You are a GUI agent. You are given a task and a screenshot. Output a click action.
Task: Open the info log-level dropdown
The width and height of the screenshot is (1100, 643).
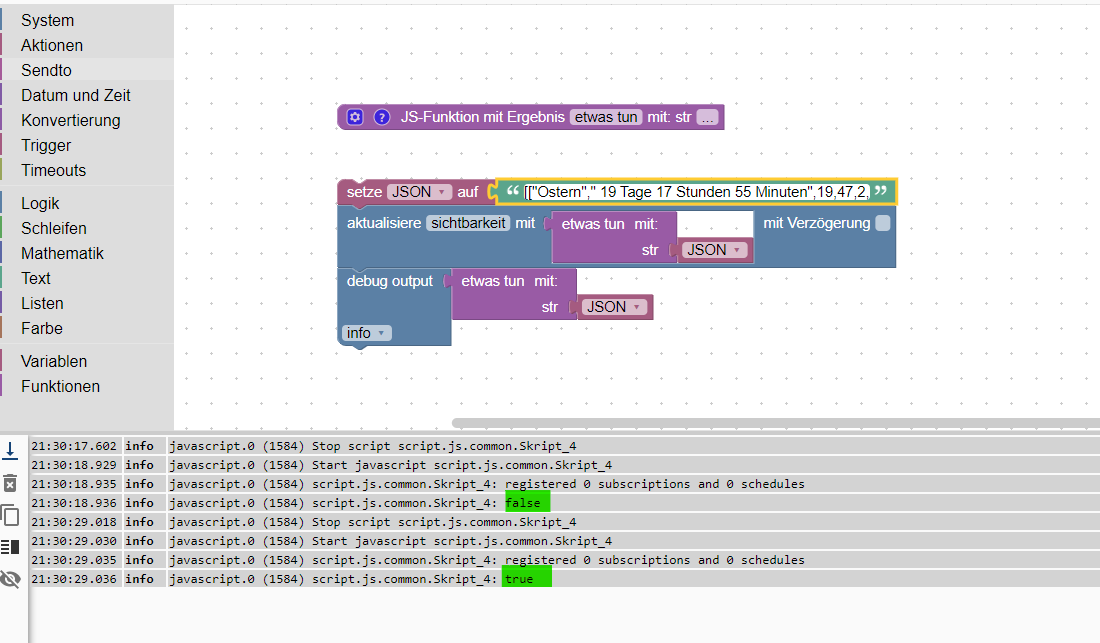pos(366,333)
